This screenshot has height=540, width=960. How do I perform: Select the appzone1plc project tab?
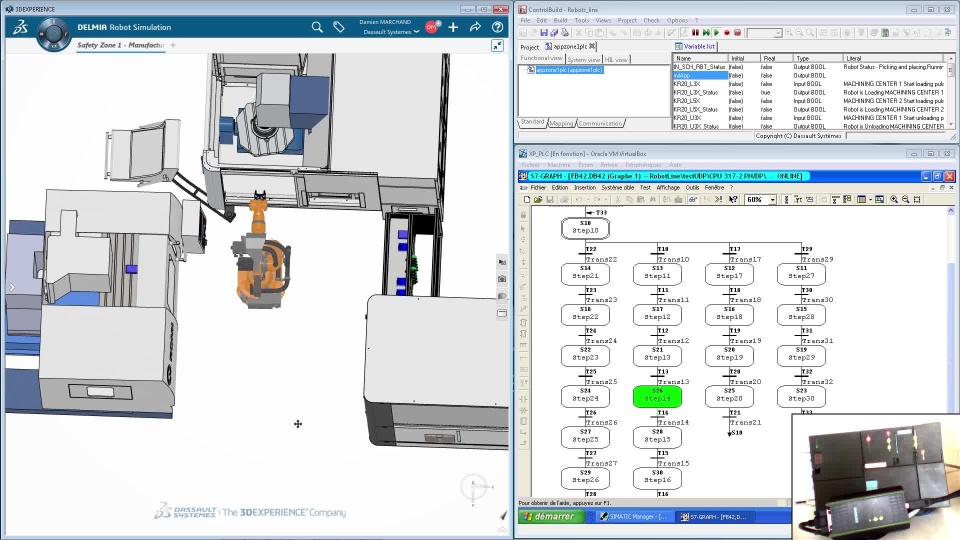click(570, 47)
